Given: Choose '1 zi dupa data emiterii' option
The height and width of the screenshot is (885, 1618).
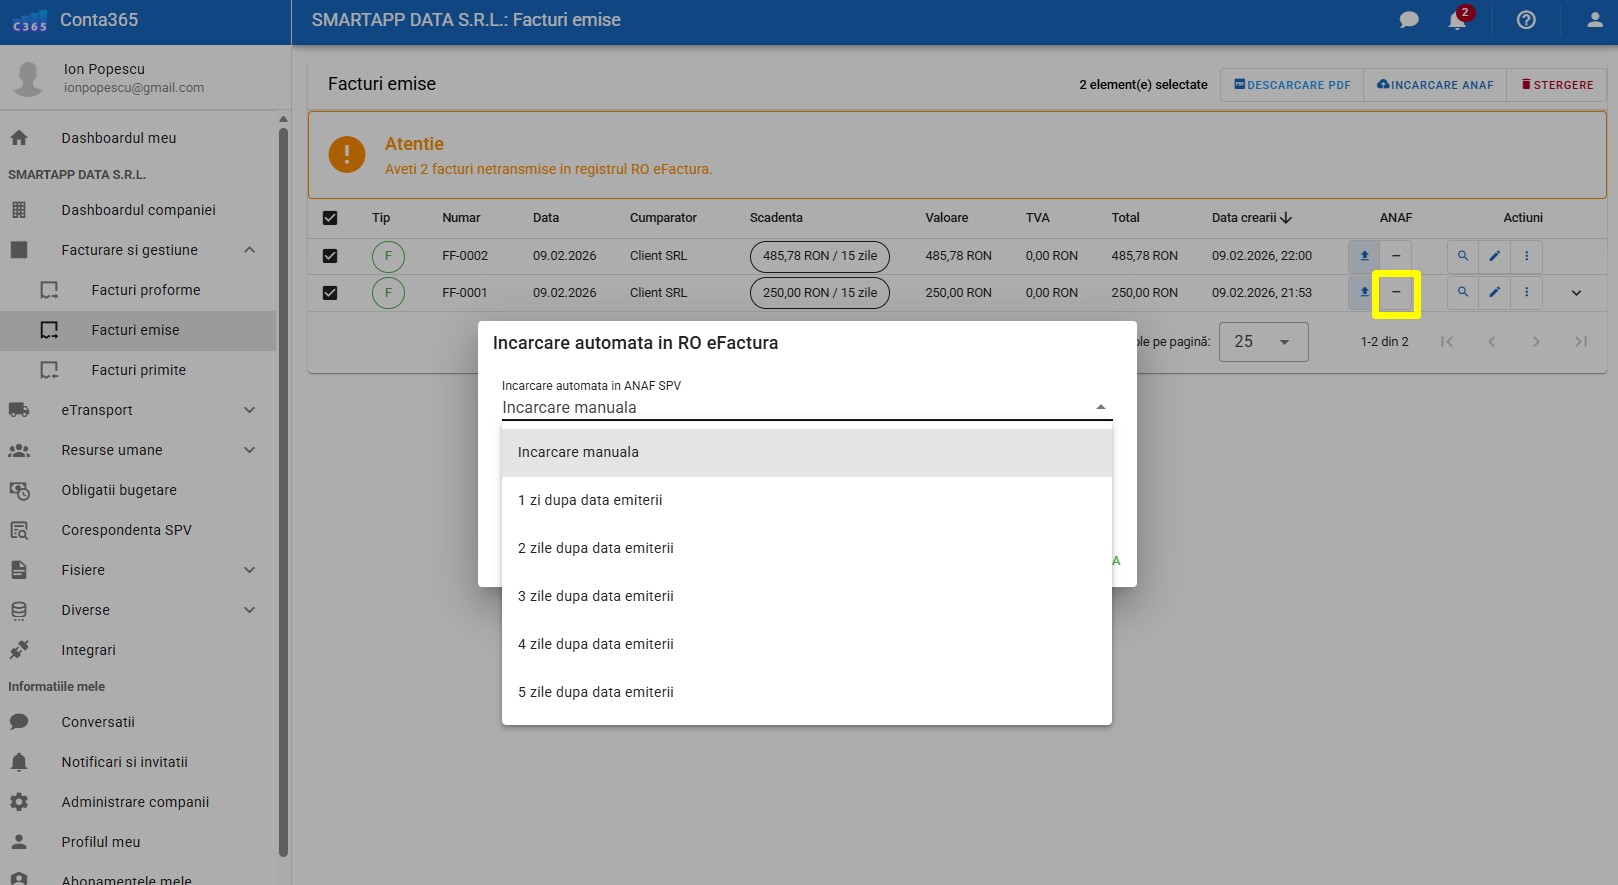Looking at the screenshot, I should [x=590, y=500].
